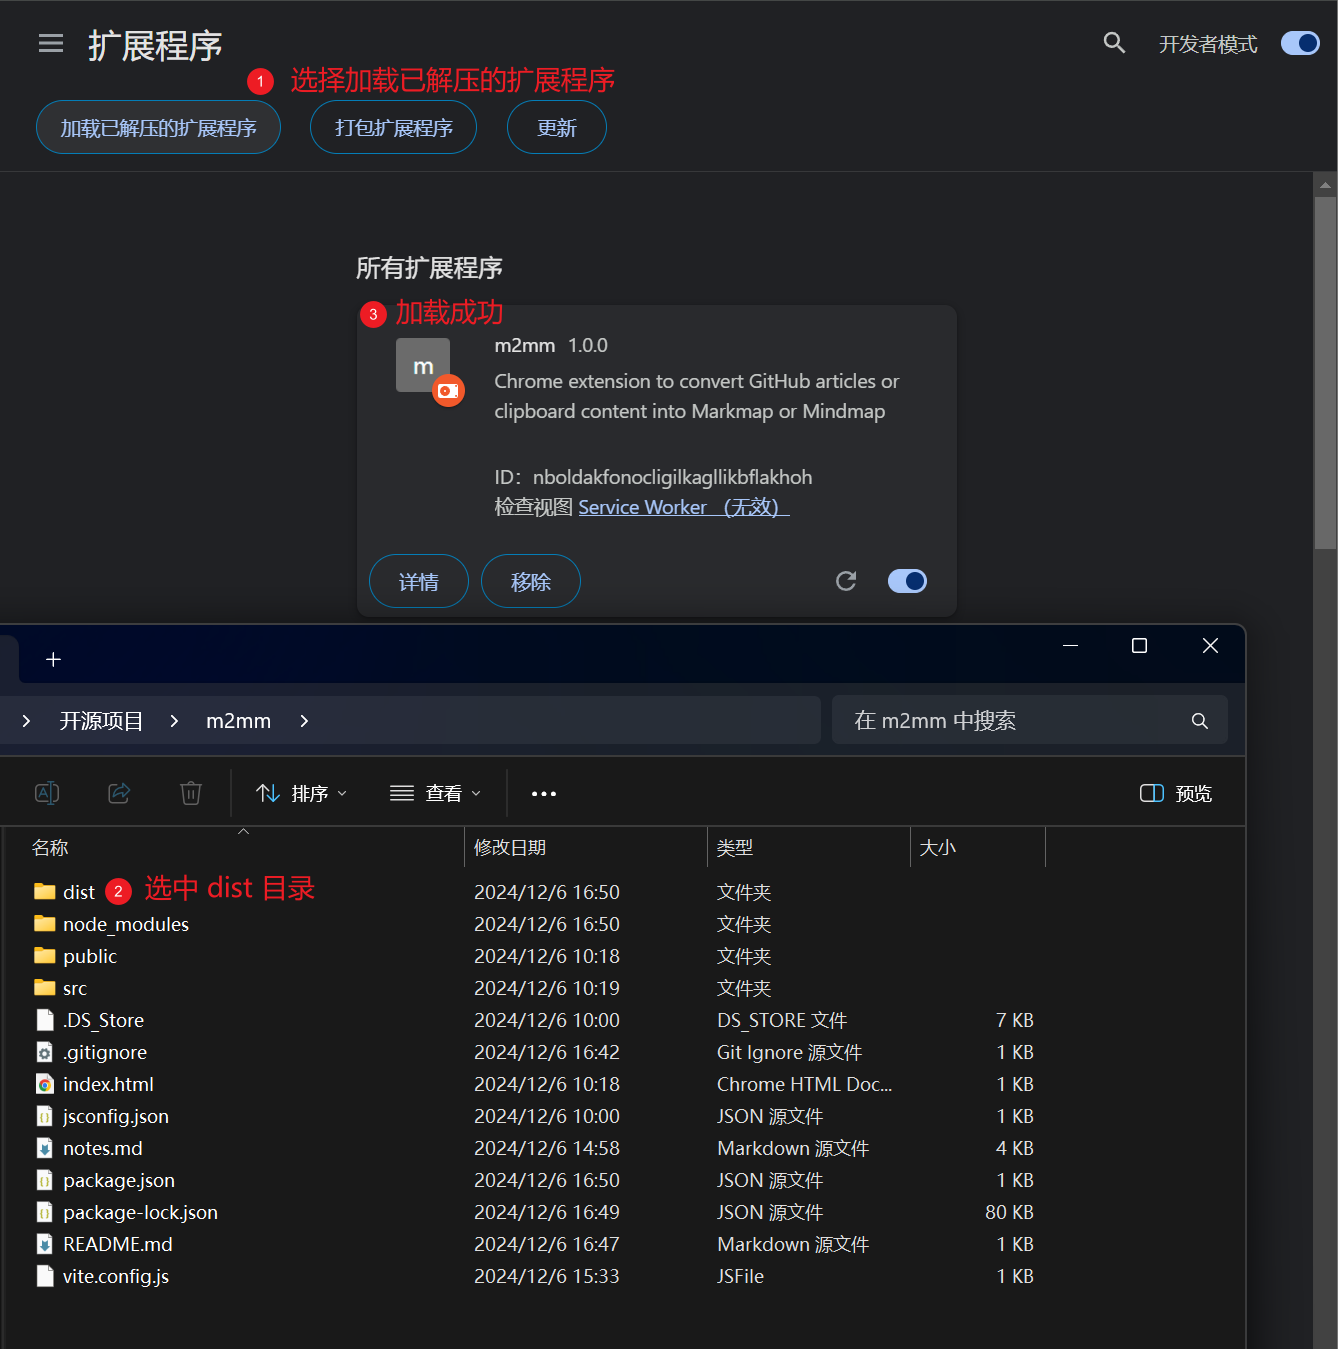Select the README.md file
Image resolution: width=1338 pixels, height=1349 pixels.
tap(118, 1244)
